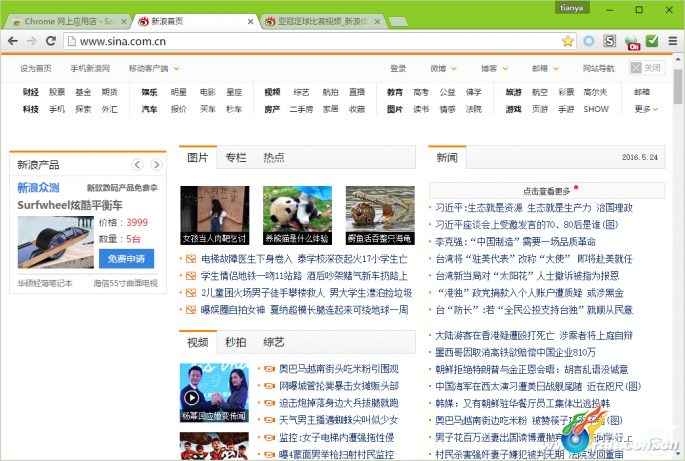
Task: Click the blue circle extension icon
Action: 589,41
